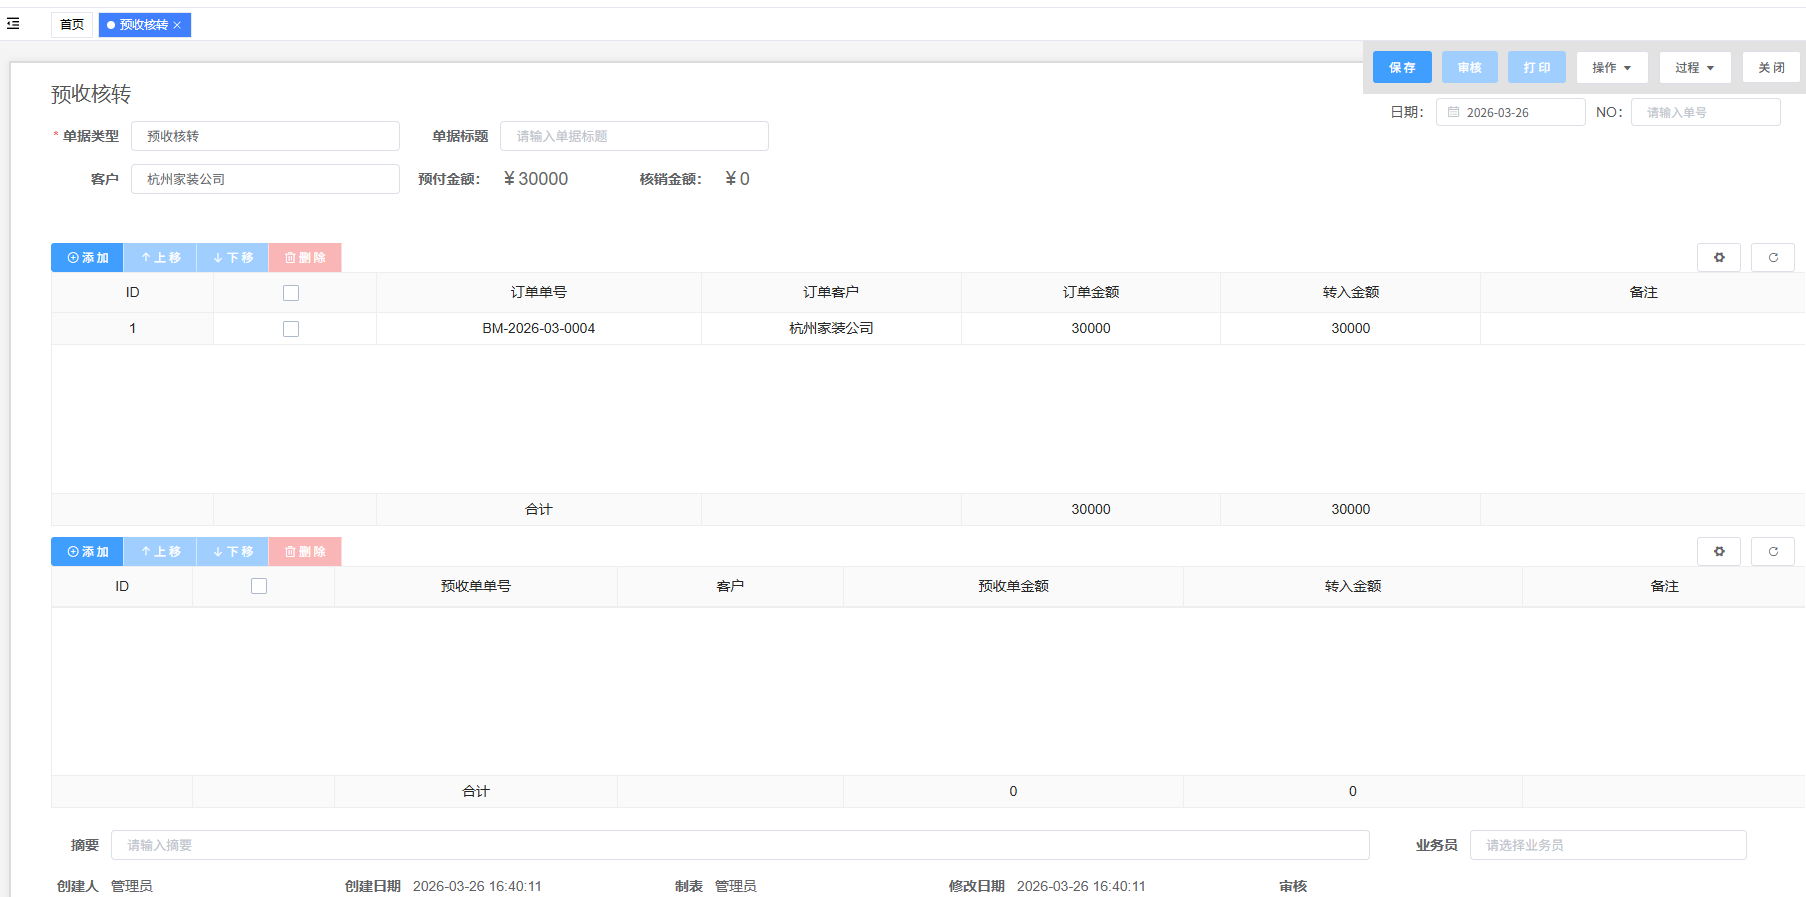Expand the 过程 dropdown menu

click(x=1694, y=68)
